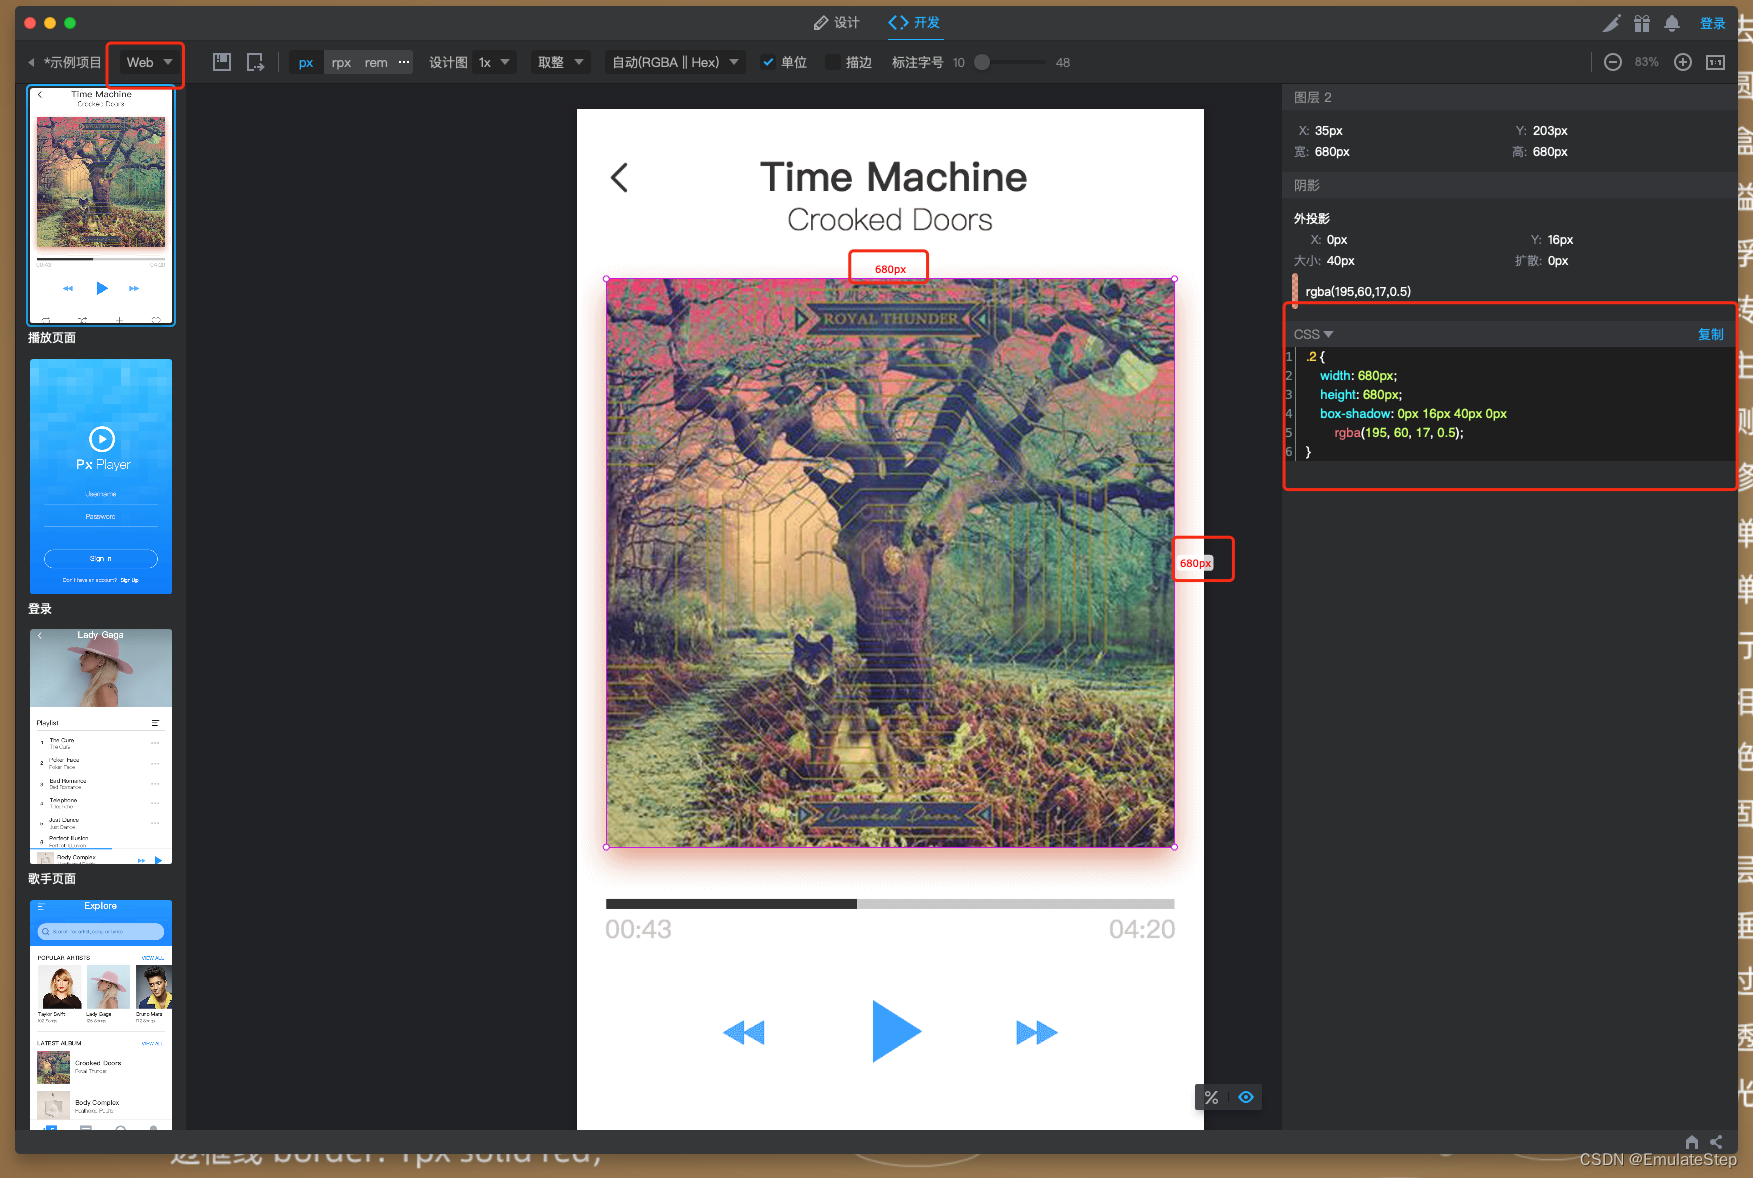
Task: Click the shadow color swatch rgba(195,60,17,0.5)
Action: tap(1295, 291)
